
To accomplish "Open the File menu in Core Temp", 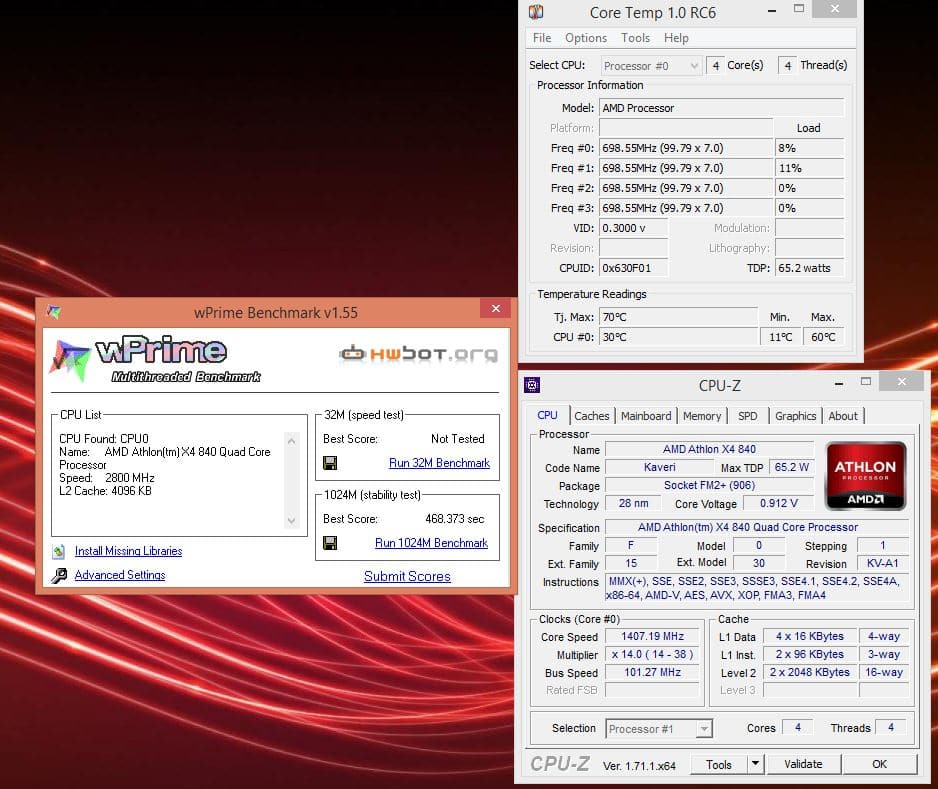I will pos(542,38).
